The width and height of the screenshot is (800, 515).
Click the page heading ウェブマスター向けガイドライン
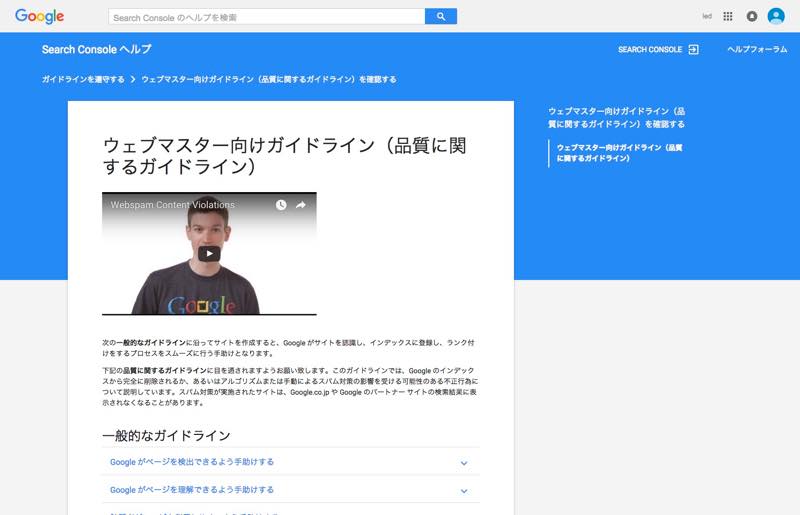(x=284, y=156)
